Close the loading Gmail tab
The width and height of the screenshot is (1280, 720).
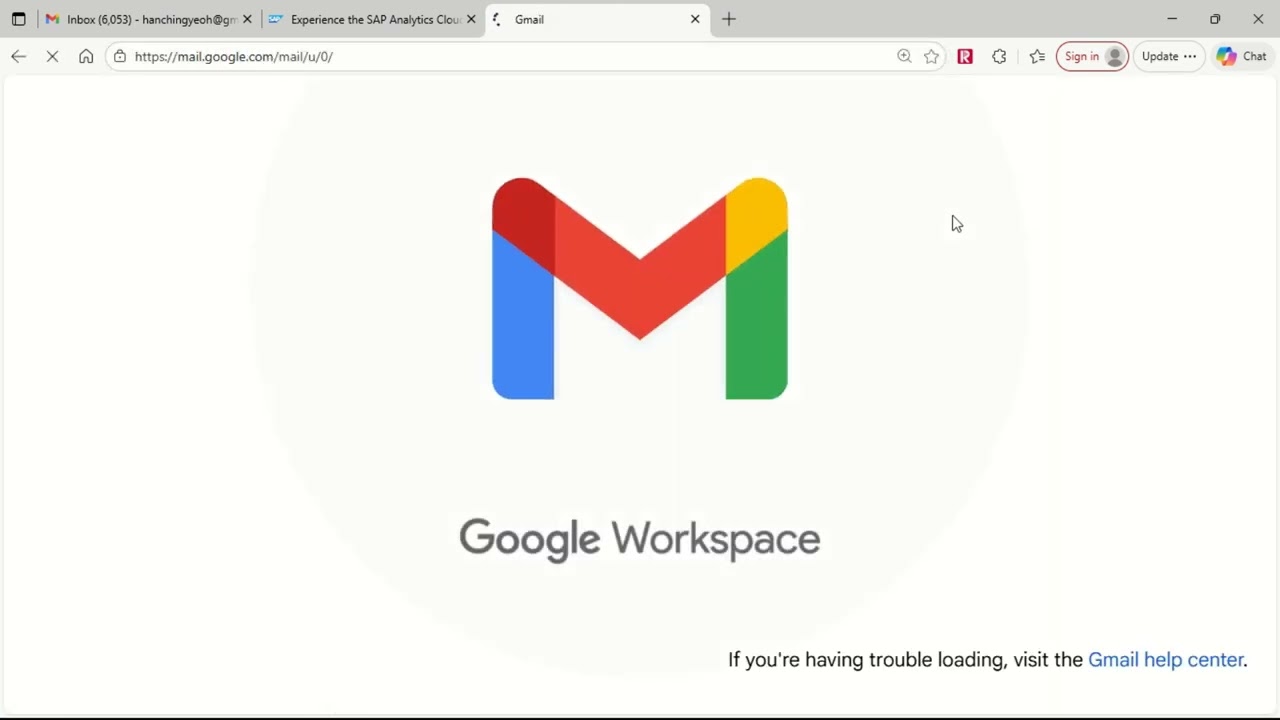pyautogui.click(x=695, y=19)
